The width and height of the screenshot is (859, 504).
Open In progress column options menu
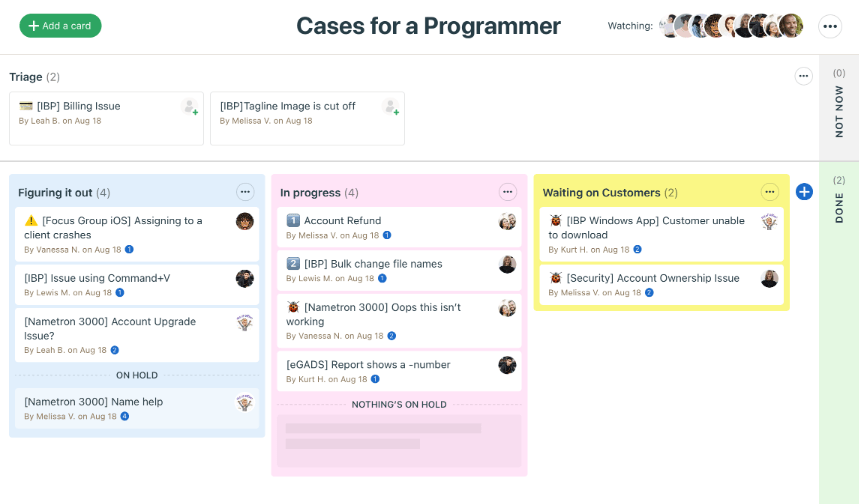[507, 192]
